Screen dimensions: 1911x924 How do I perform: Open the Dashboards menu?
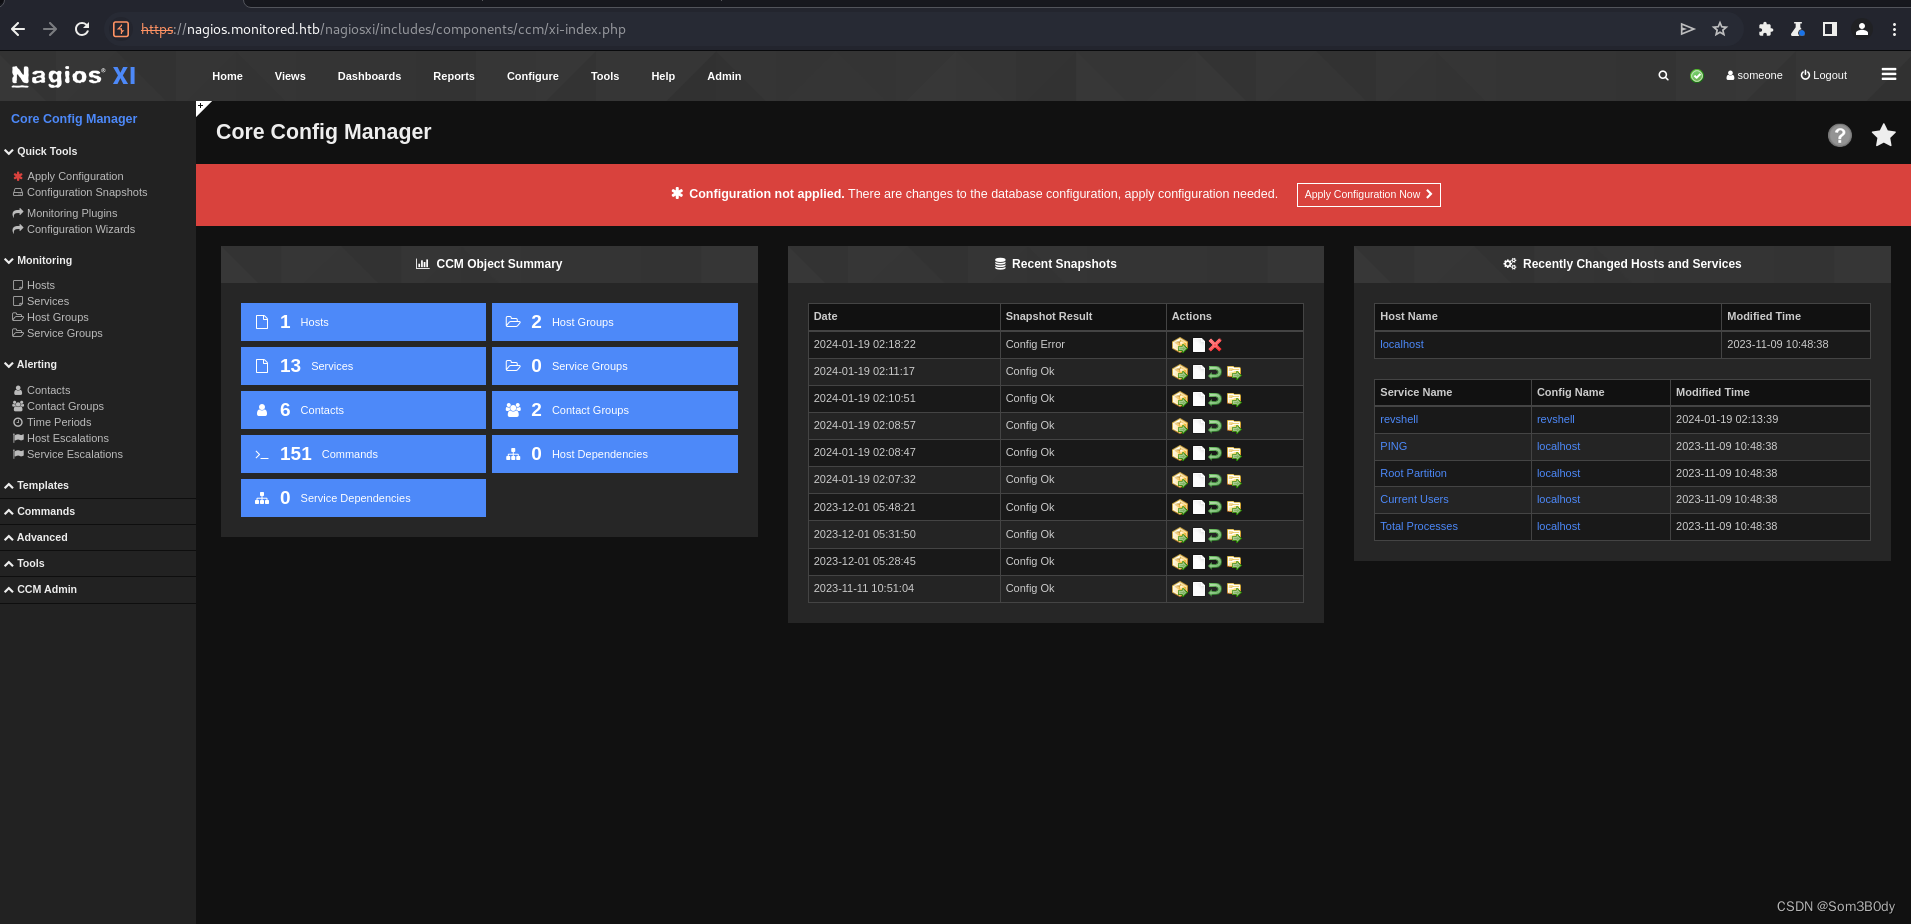[x=369, y=76]
